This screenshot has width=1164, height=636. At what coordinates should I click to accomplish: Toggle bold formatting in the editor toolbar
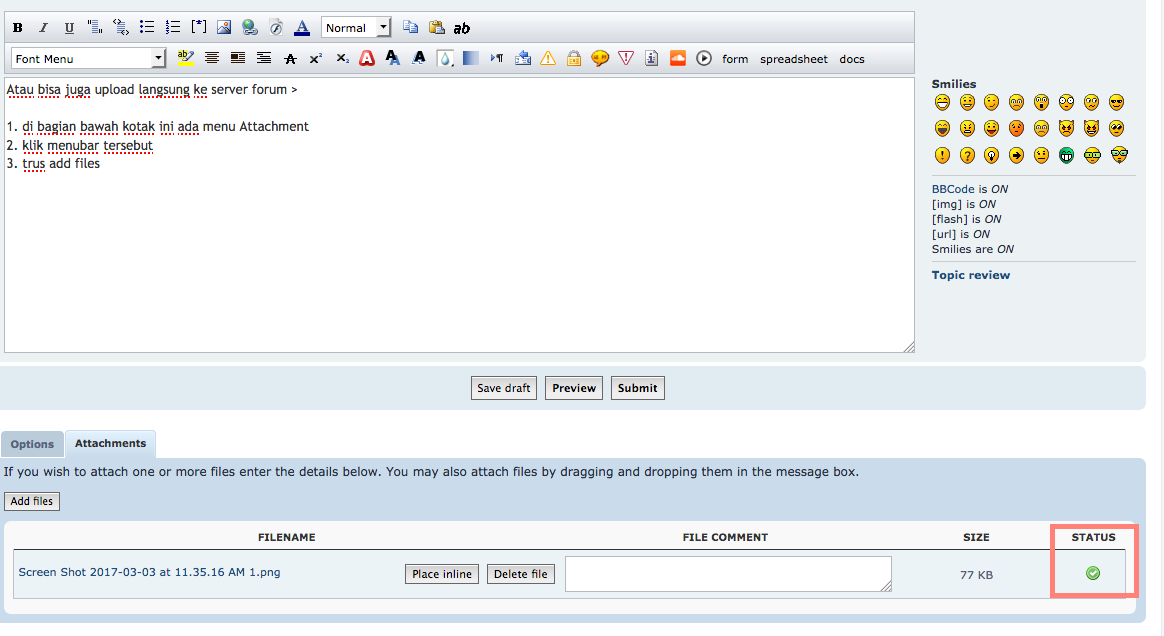[x=17, y=28]
